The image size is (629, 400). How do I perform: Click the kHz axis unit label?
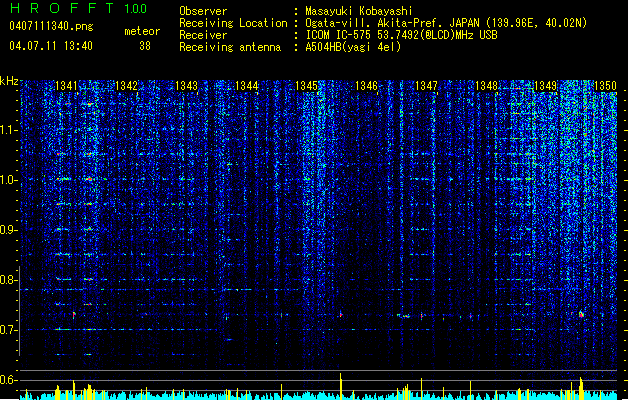pos(9,81)
